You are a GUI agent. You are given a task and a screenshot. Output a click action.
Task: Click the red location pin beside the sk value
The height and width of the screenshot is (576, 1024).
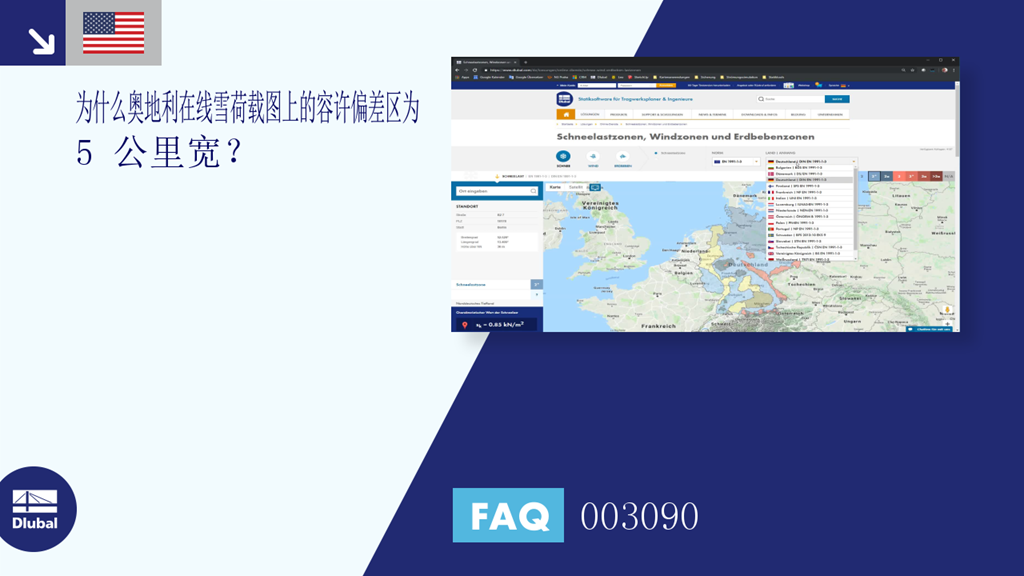click(x=465, y=323)
